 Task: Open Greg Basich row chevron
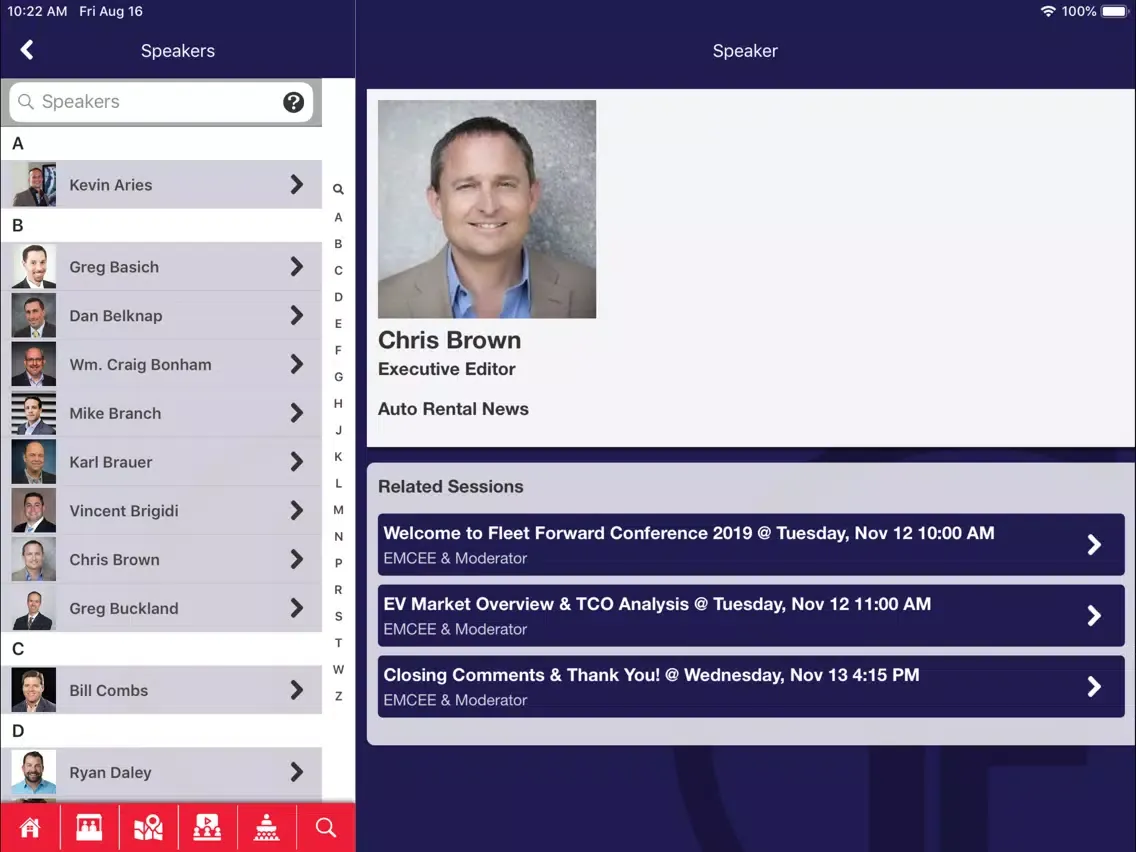[x=296, y=266]
